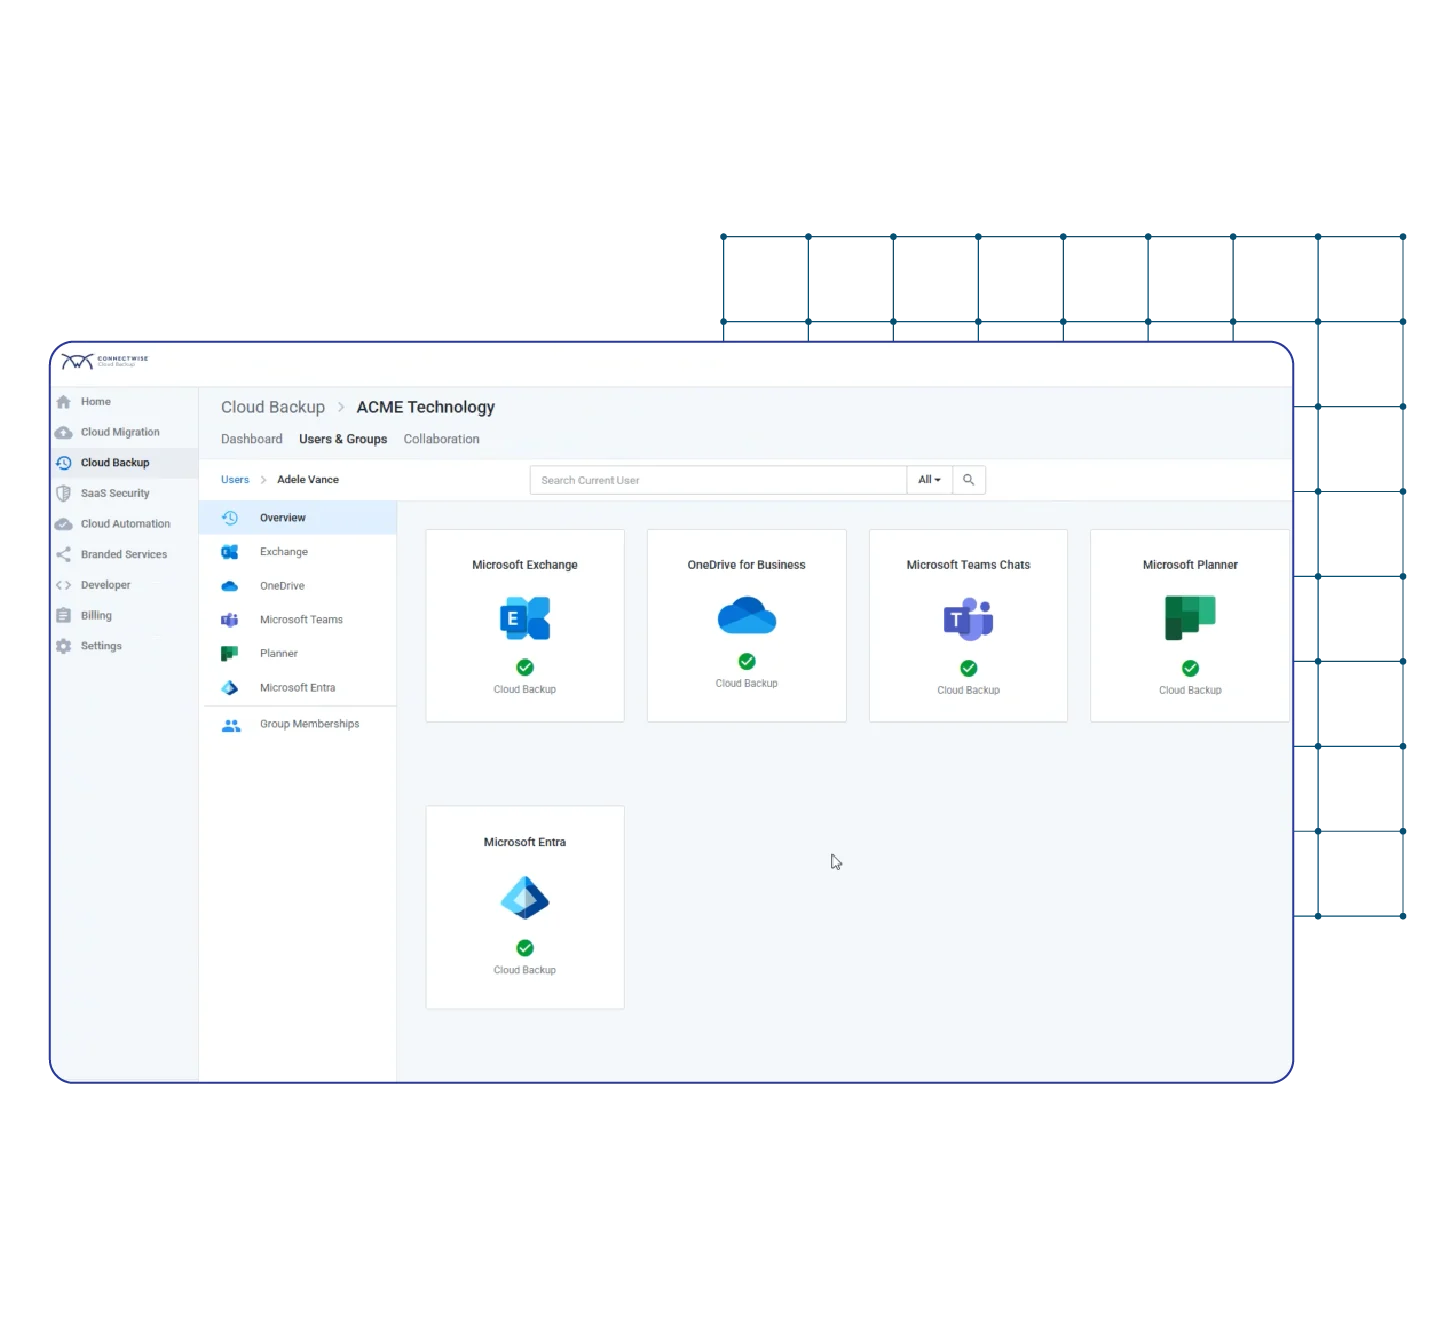Click the Branded Services share icon
The height and width of the screenshot is (1321, 1441).
(64, 555)
